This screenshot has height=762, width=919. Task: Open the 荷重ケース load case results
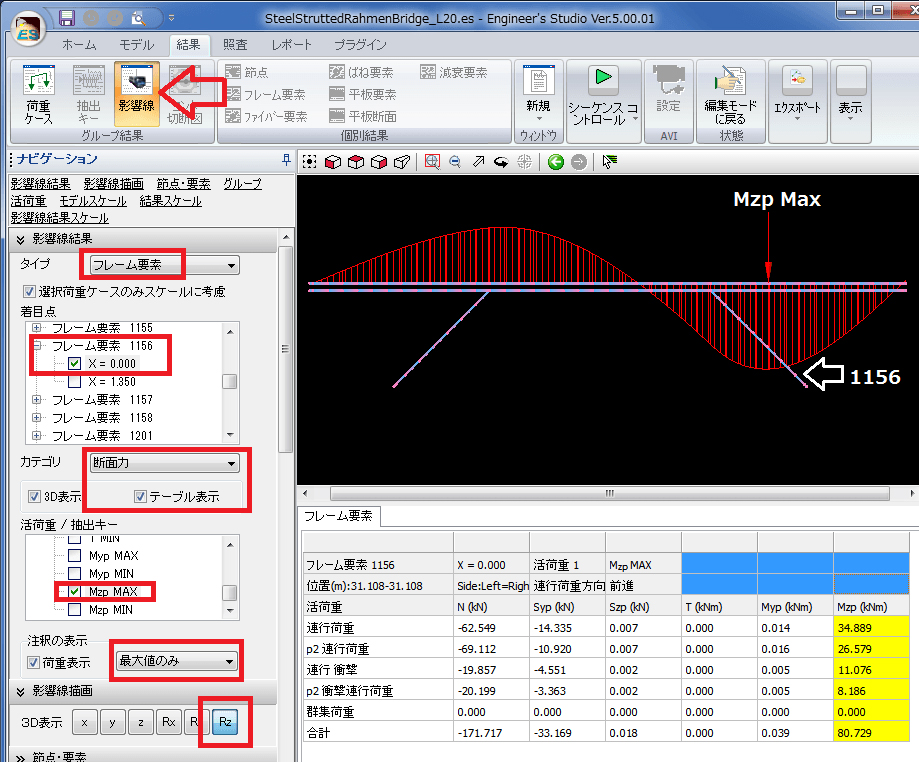click(39, 94)
